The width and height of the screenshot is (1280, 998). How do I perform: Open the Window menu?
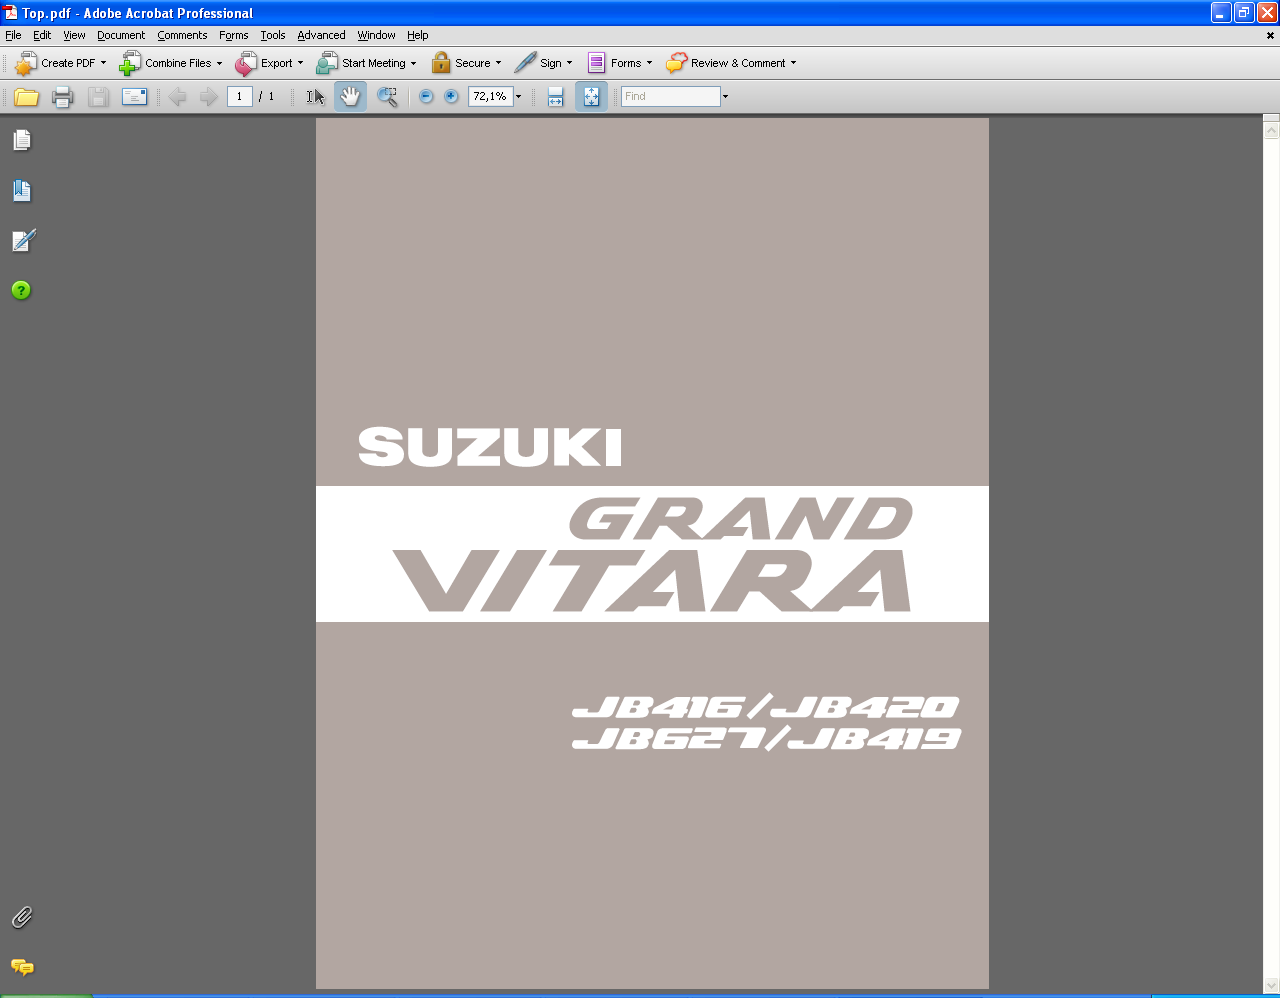click(377, 35)
